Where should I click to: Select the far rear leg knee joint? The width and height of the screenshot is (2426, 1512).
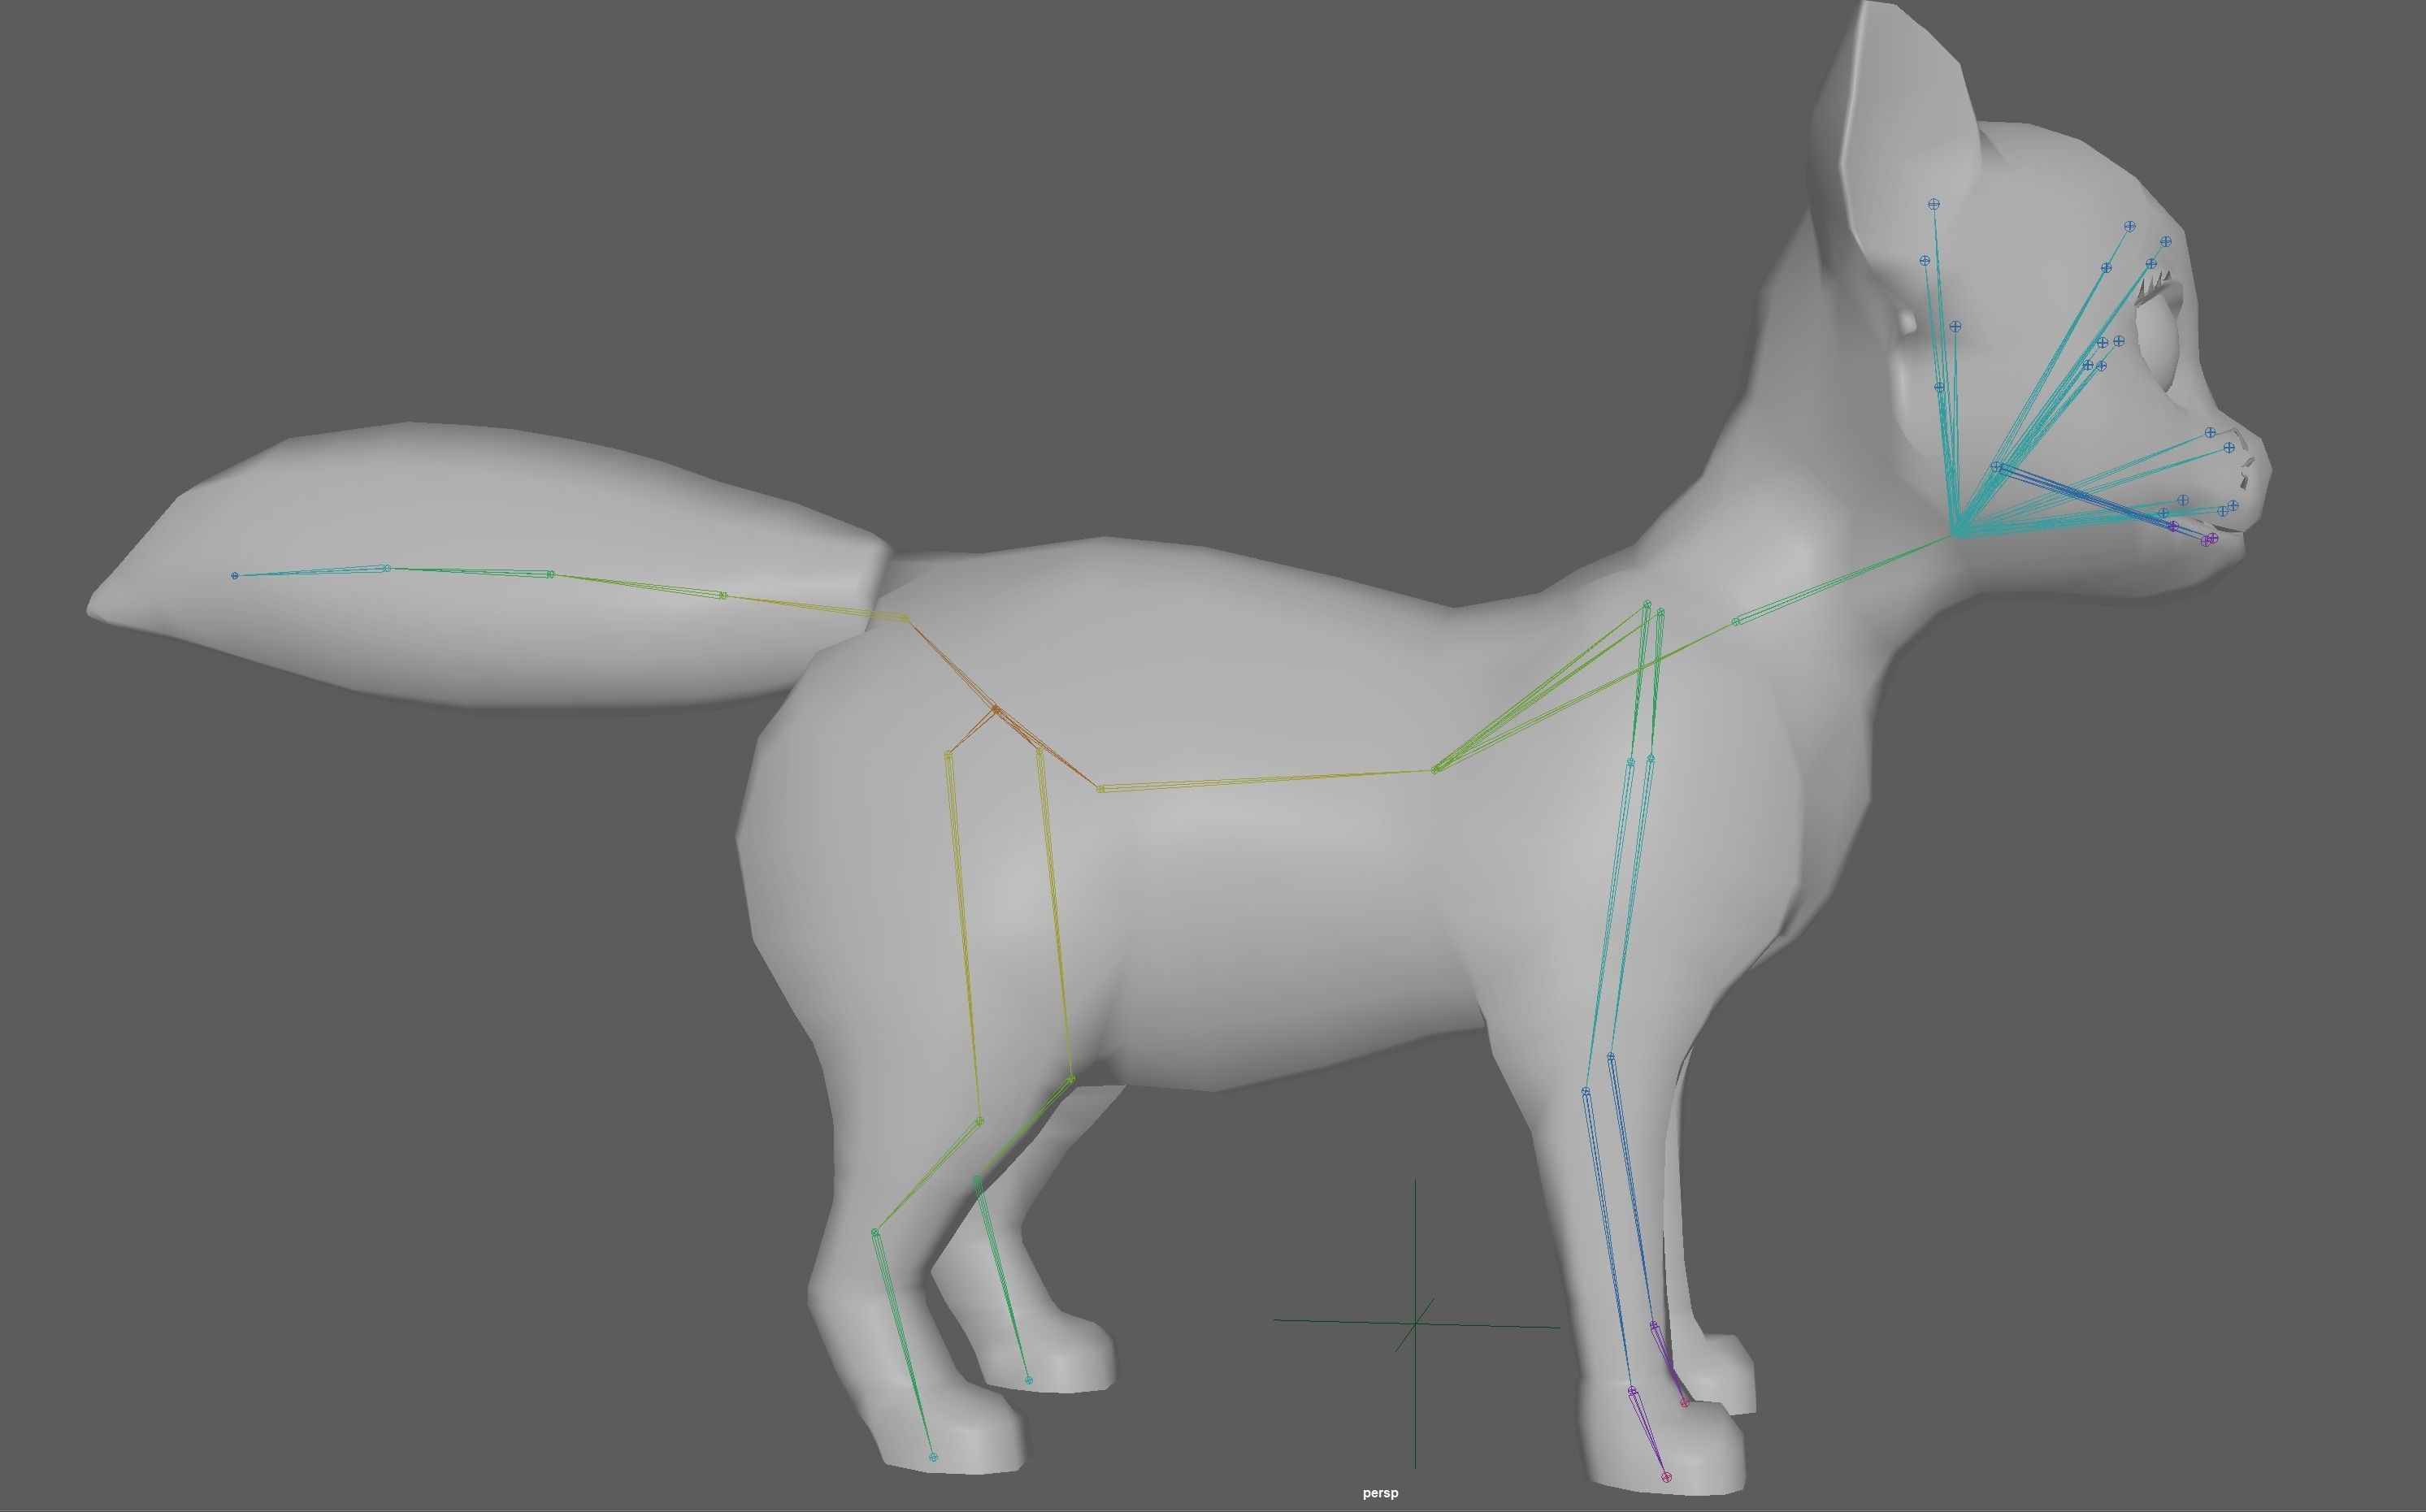1071,1079
